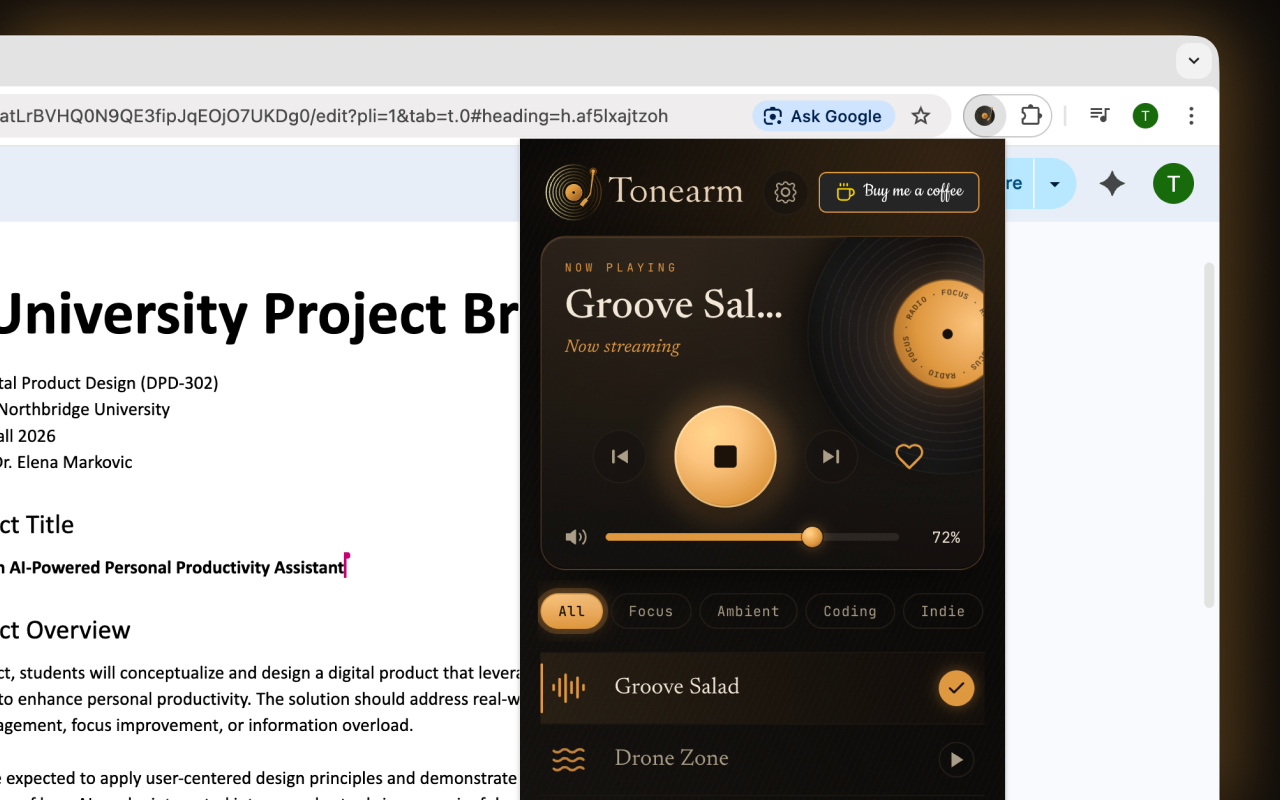Open the Chrome extensions puzzle menu

pyautogui.click(x=1031, y=115)
